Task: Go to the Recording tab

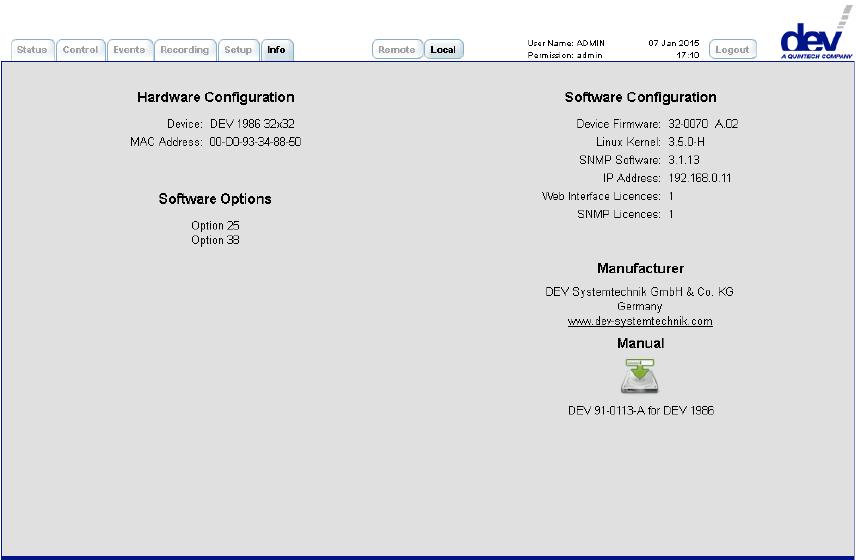Action: (x=185, y=50)
